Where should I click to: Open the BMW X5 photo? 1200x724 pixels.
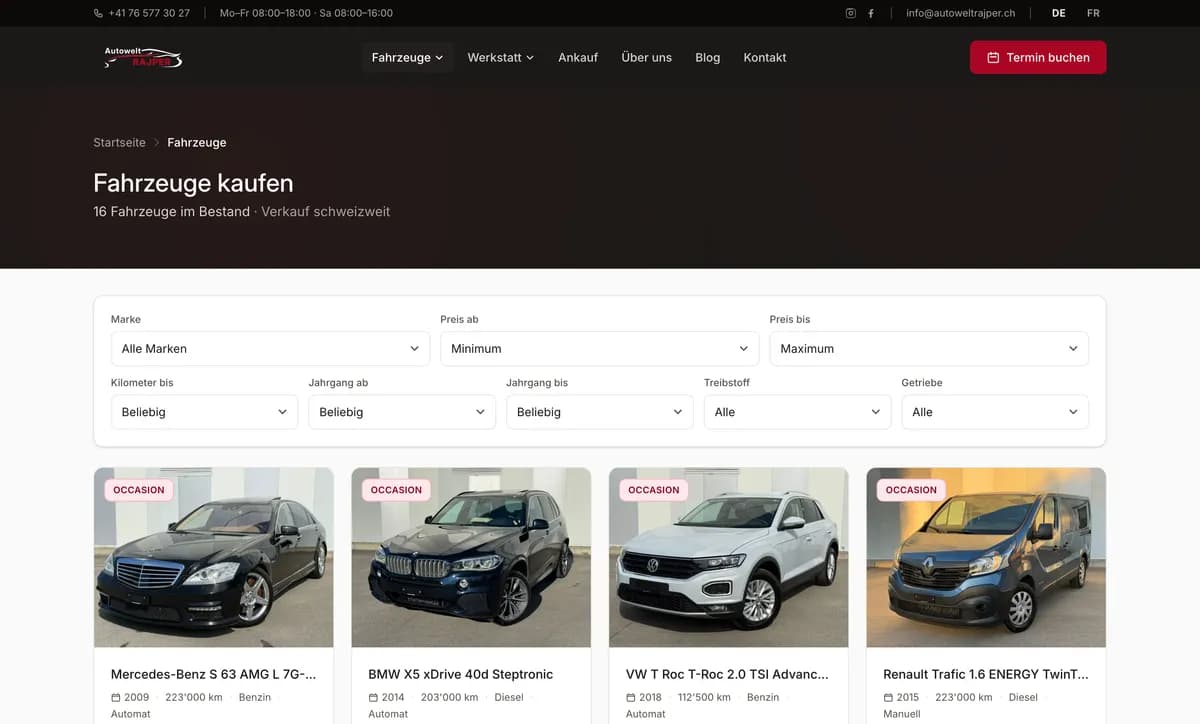tap(471, 558)
